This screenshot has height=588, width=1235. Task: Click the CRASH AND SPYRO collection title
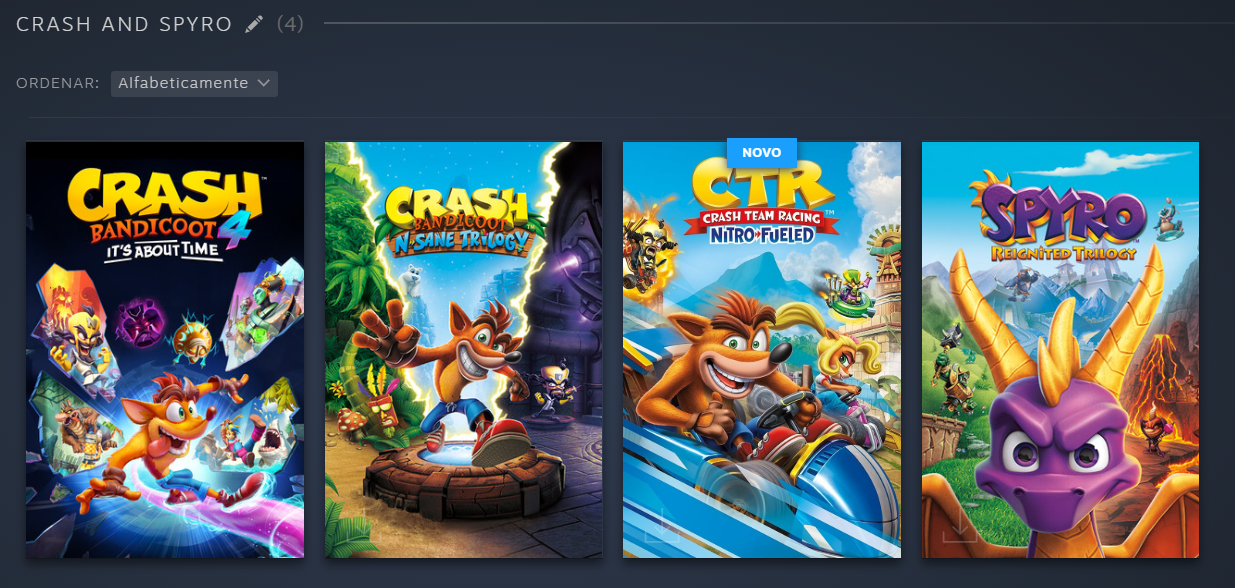pos(124,24)
